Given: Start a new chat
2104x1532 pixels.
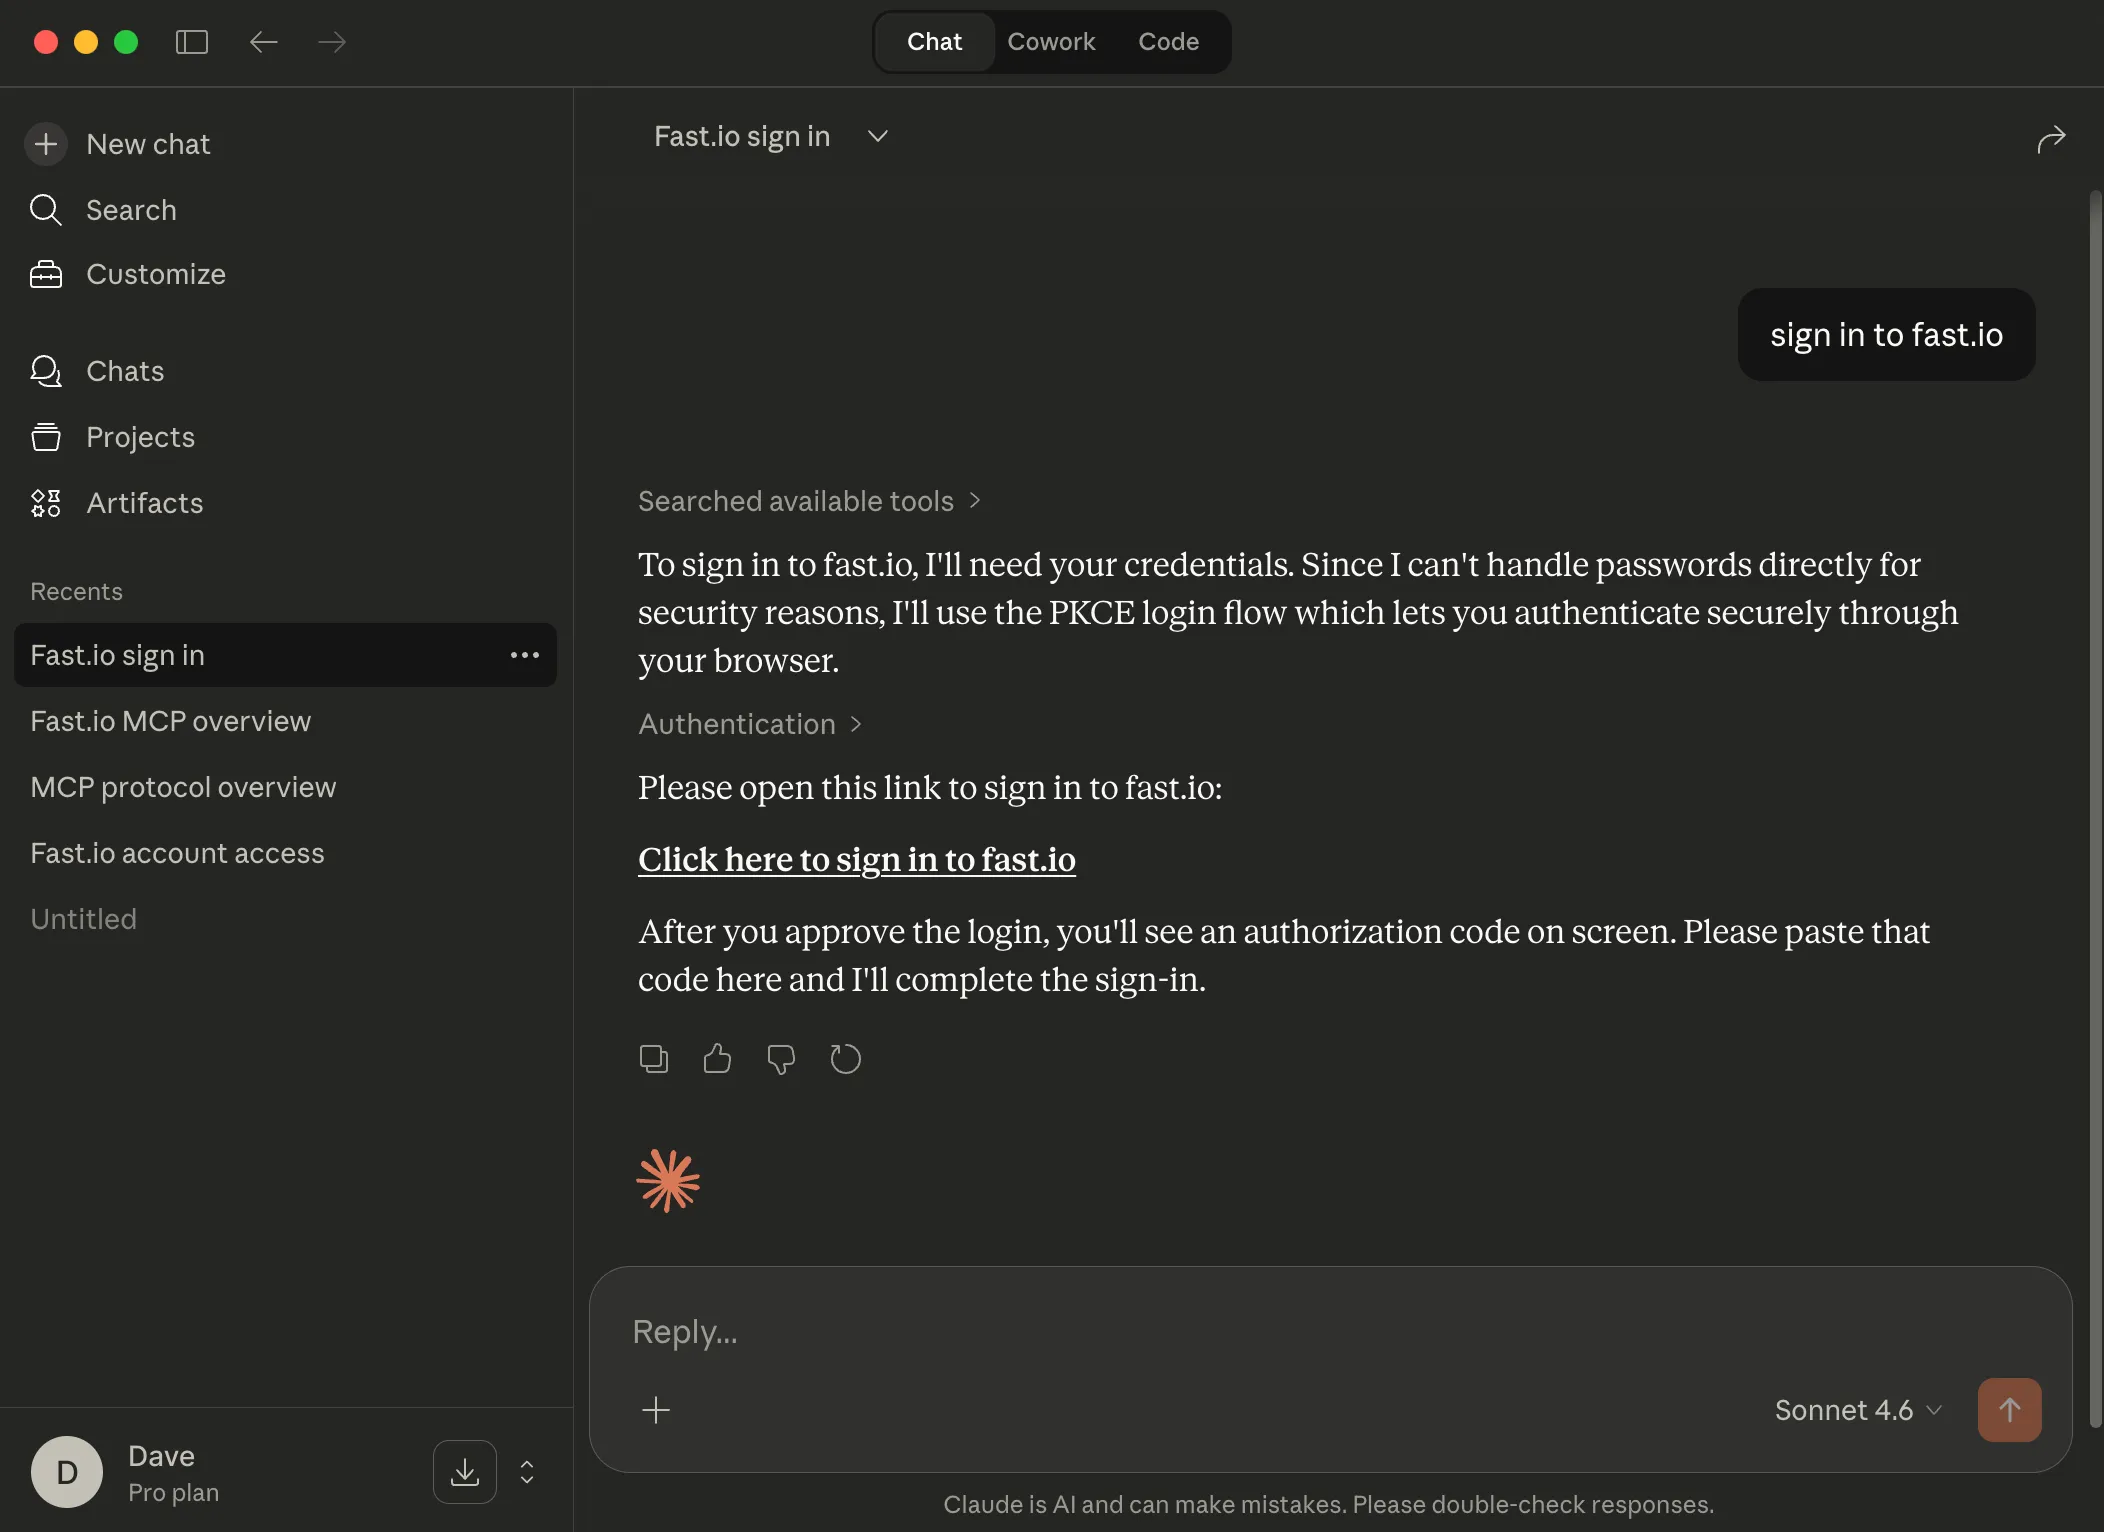Looking at the screenshot, I should 148,144.
